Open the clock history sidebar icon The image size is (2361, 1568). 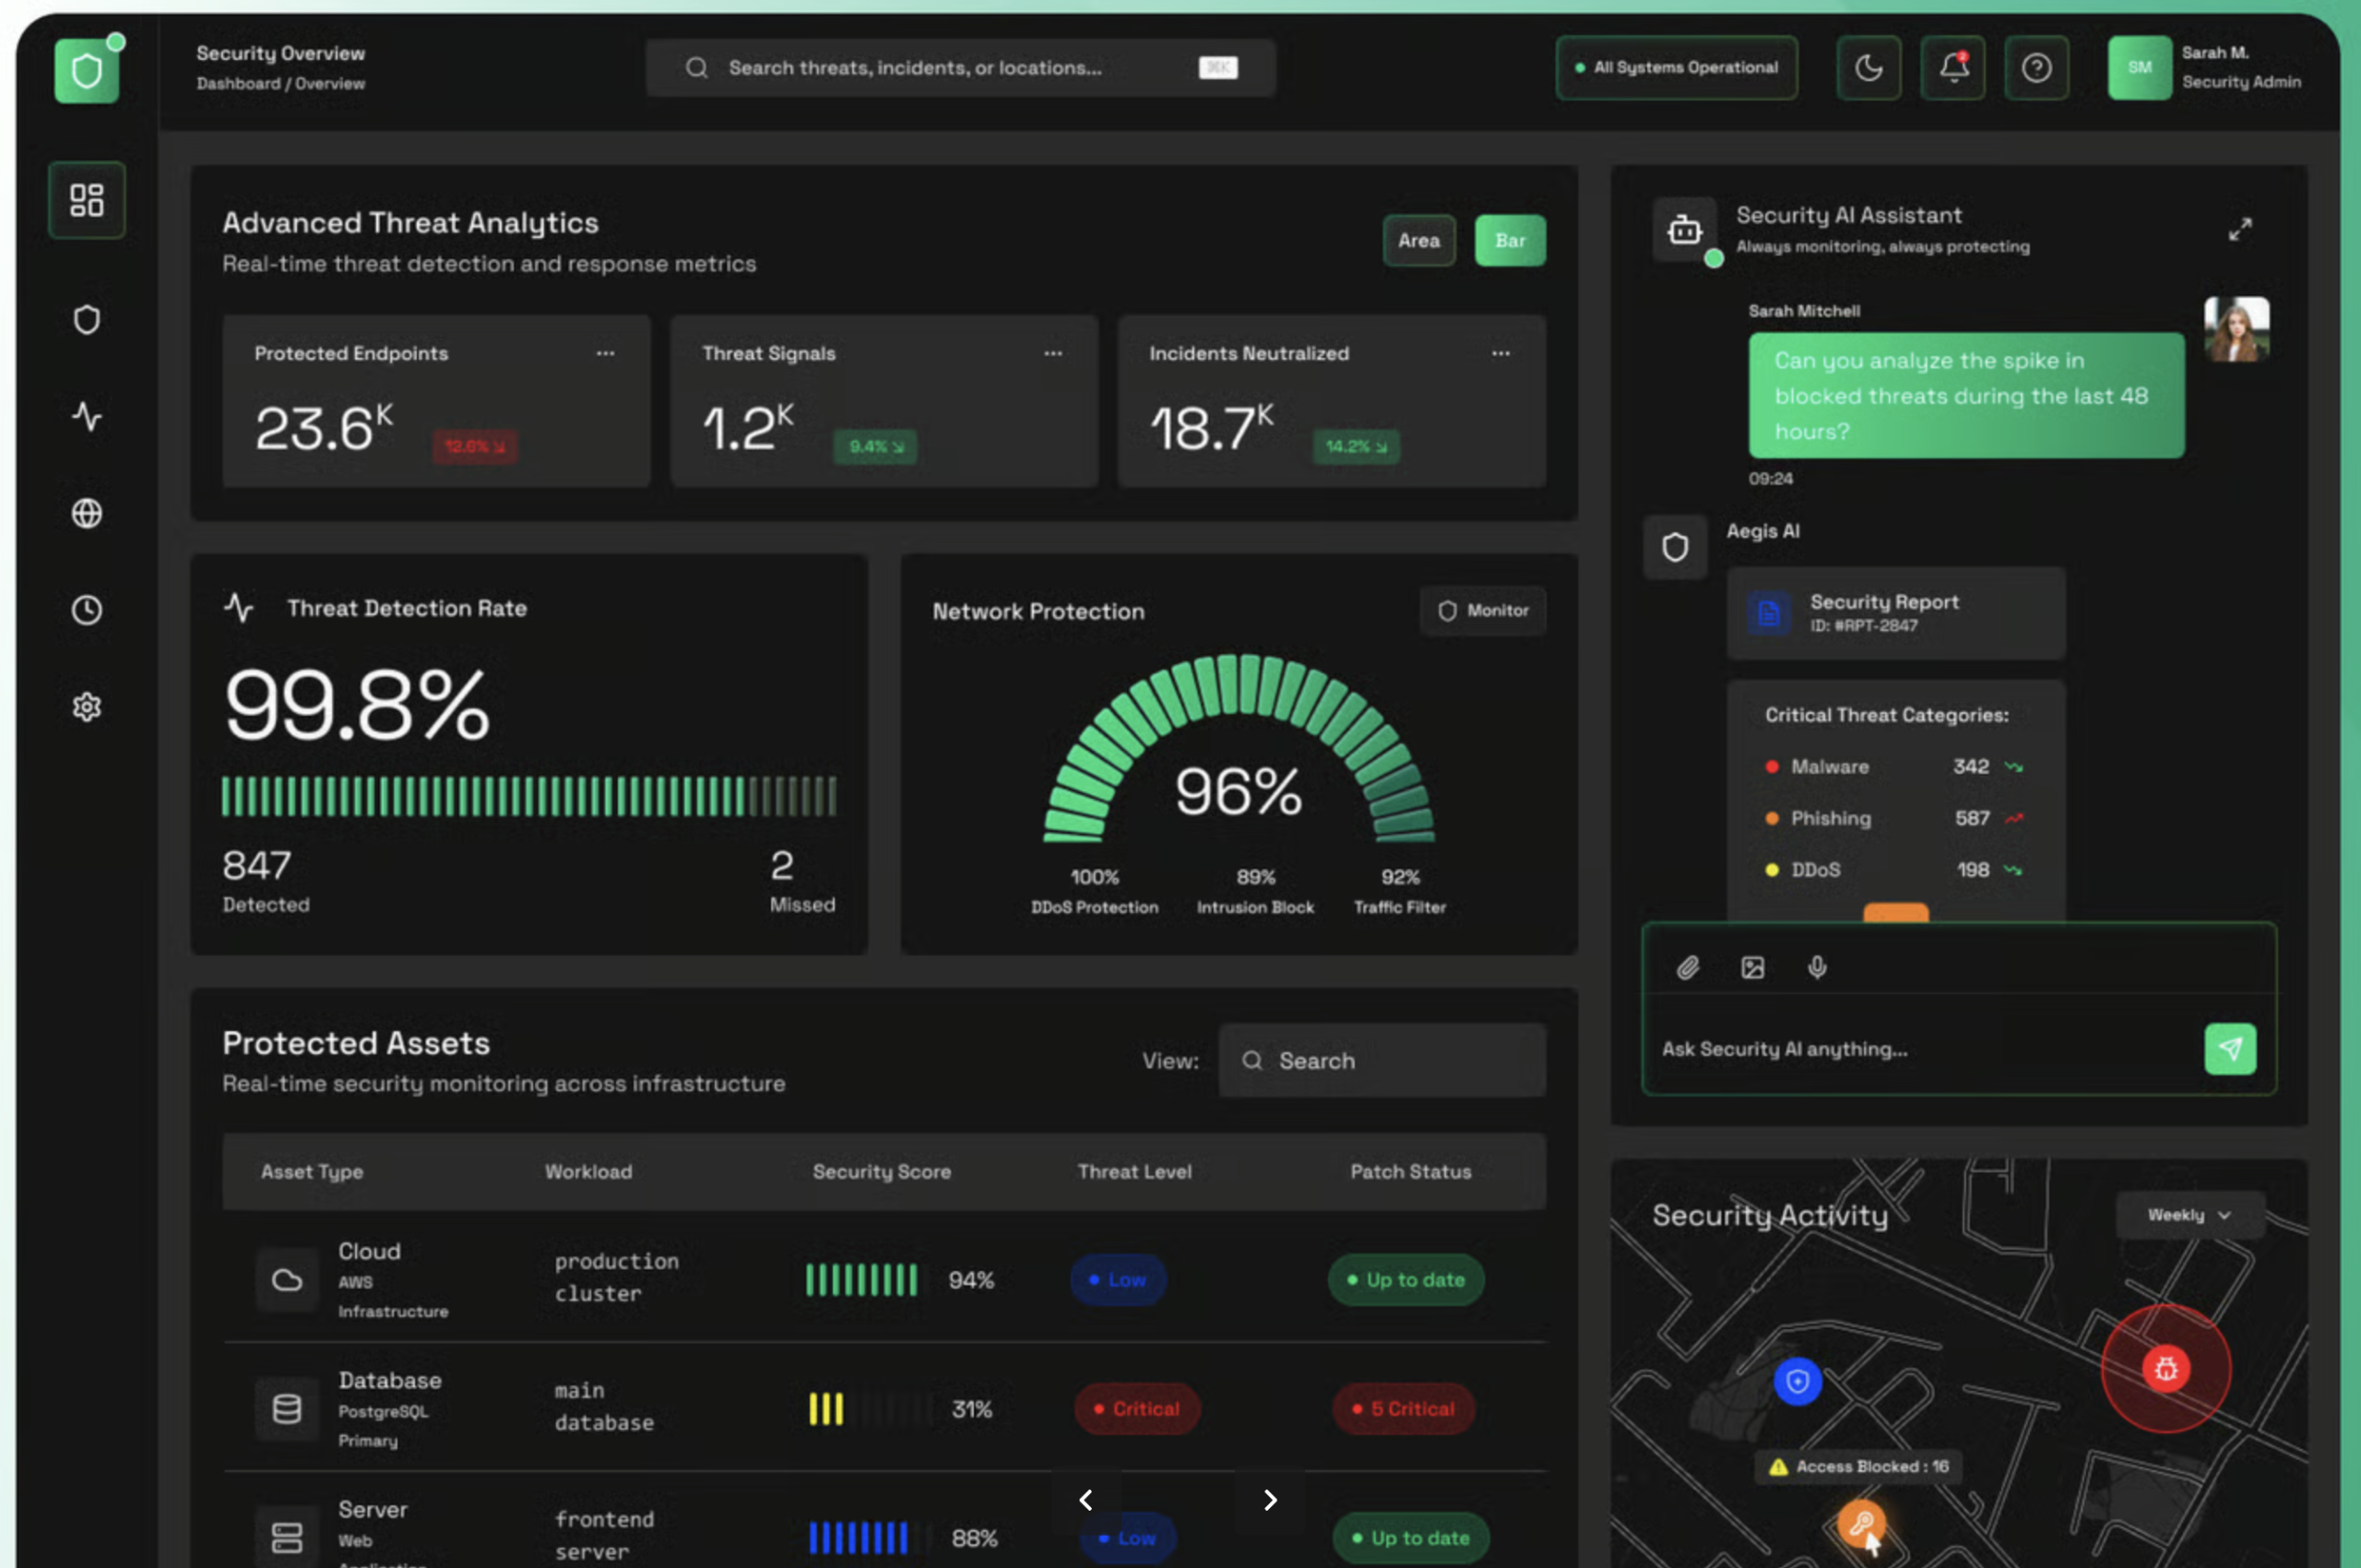[x=87, y=609]
